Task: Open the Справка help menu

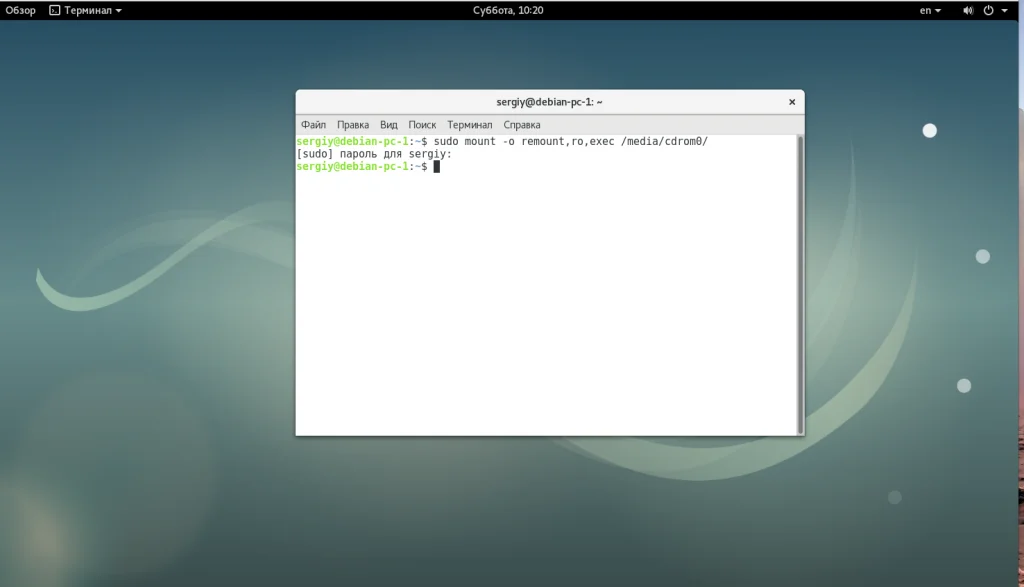Action: click(522, 125)
